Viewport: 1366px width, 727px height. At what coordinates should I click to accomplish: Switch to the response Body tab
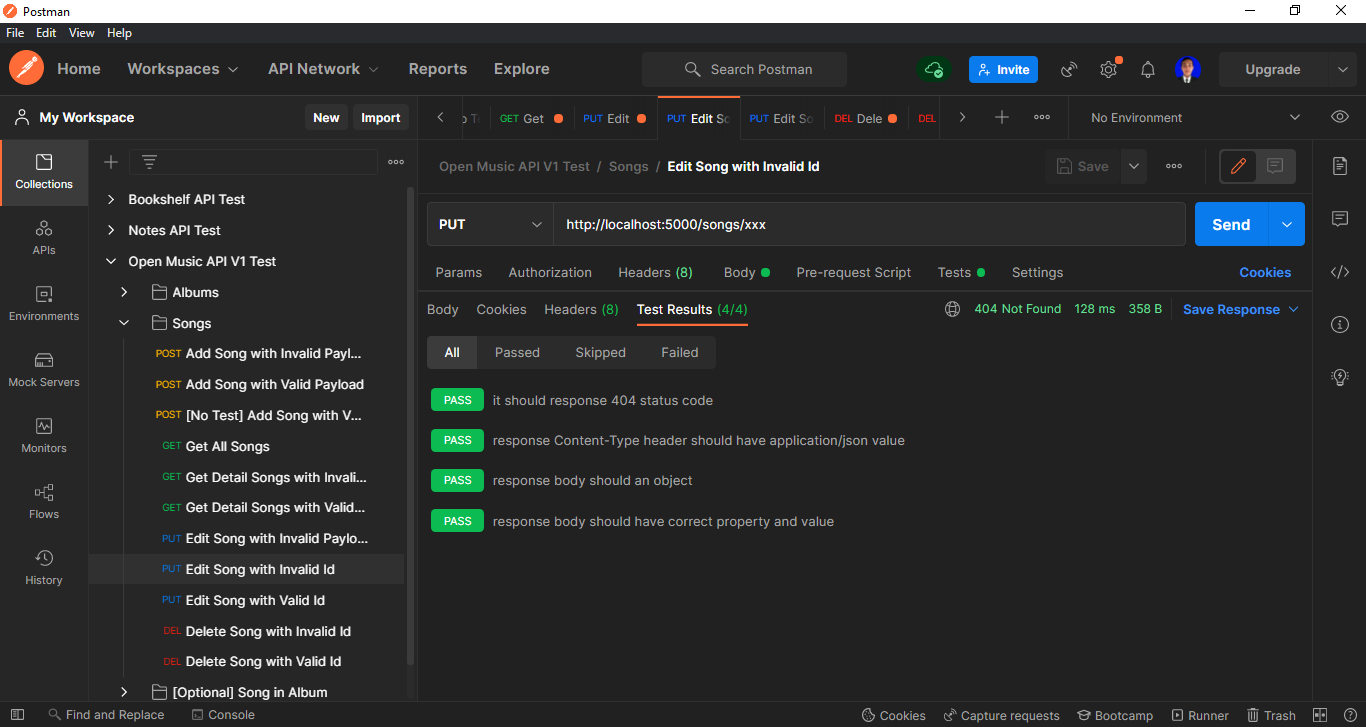point(443,309)
